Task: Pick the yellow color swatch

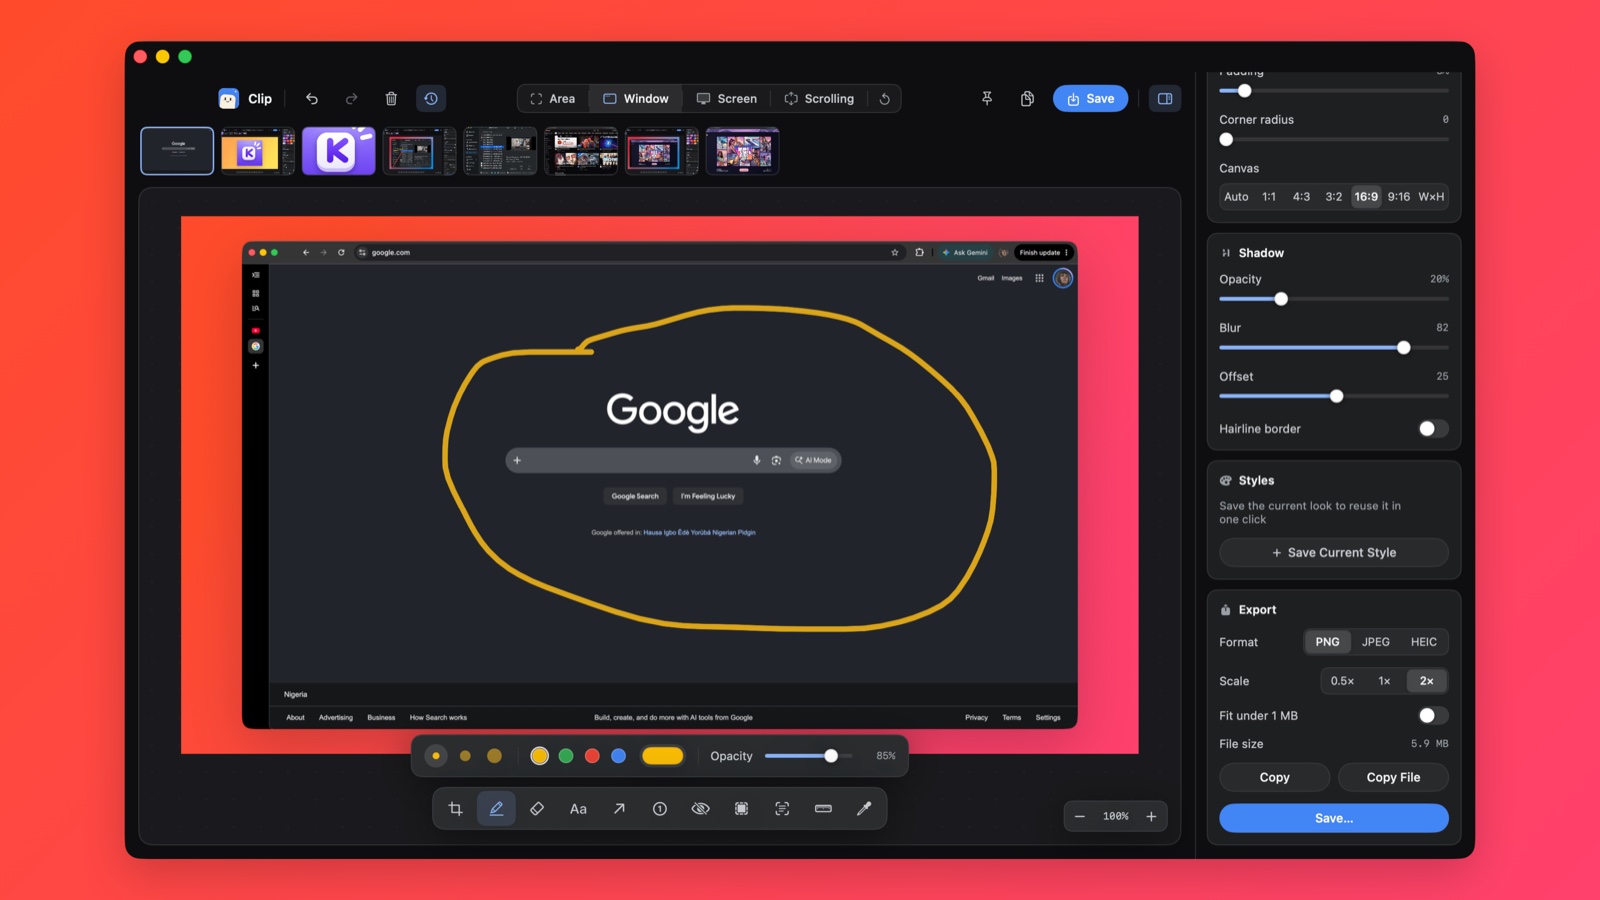Action: [540, 756]
